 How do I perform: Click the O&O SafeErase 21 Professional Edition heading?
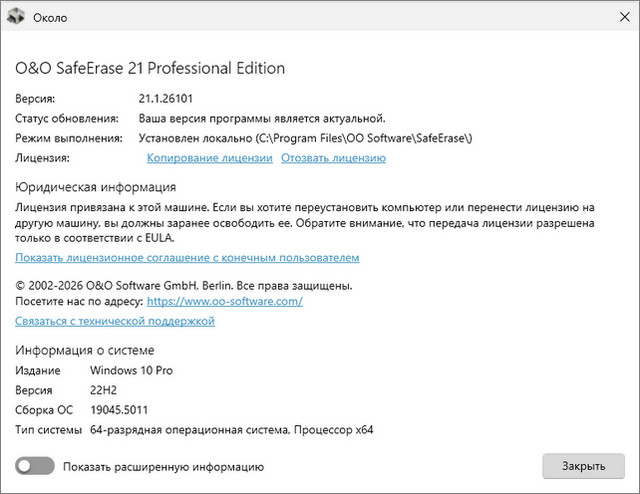(150, 68)
